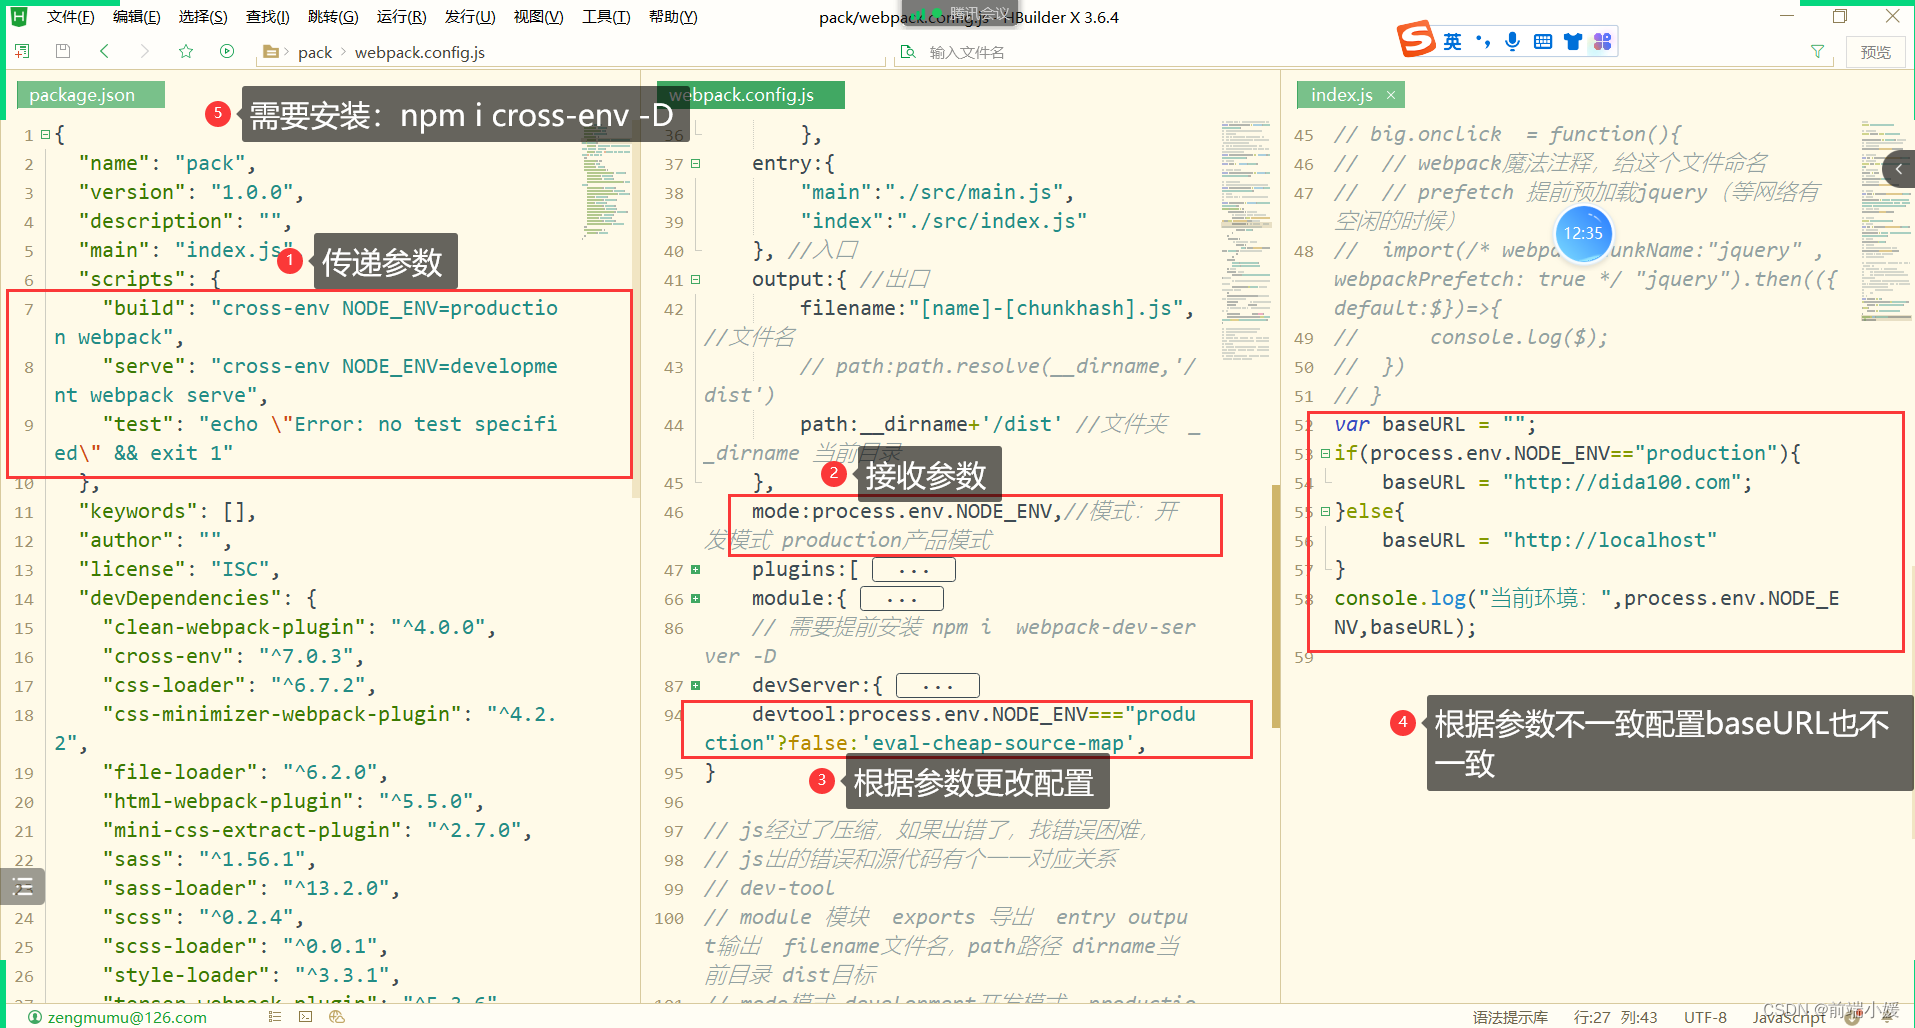Click the zengmumu@126.com account label
Image resolution: width=1915 pixels, height=1028 pixels.
pyautogui.click(x=127, y=1017)
